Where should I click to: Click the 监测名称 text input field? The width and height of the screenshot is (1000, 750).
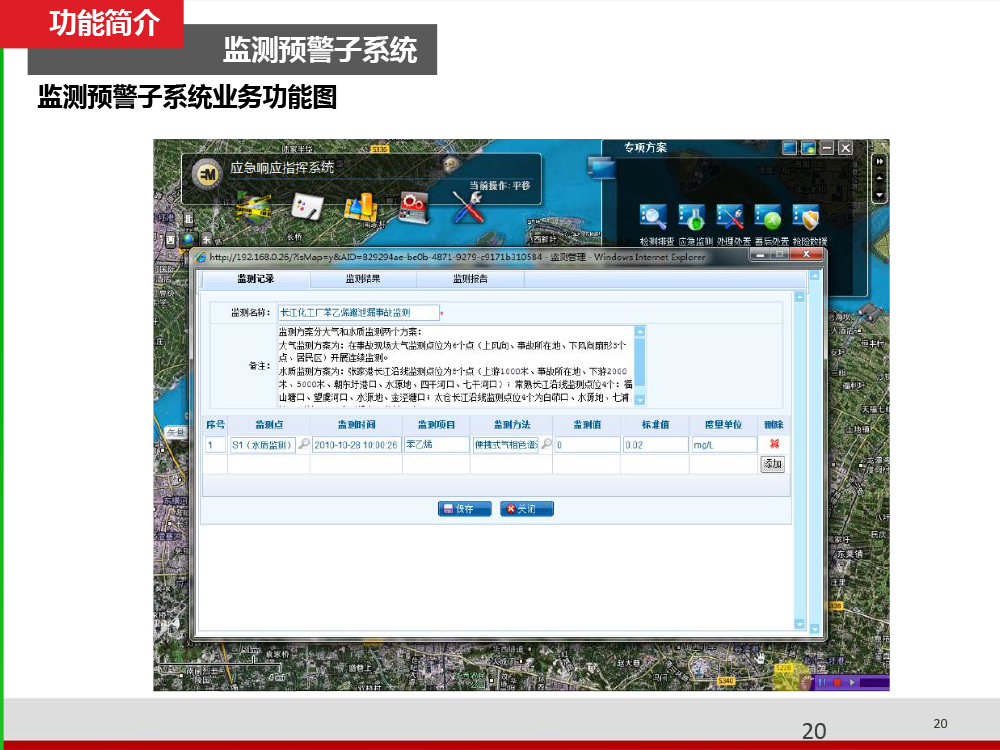tap(357, 313)
